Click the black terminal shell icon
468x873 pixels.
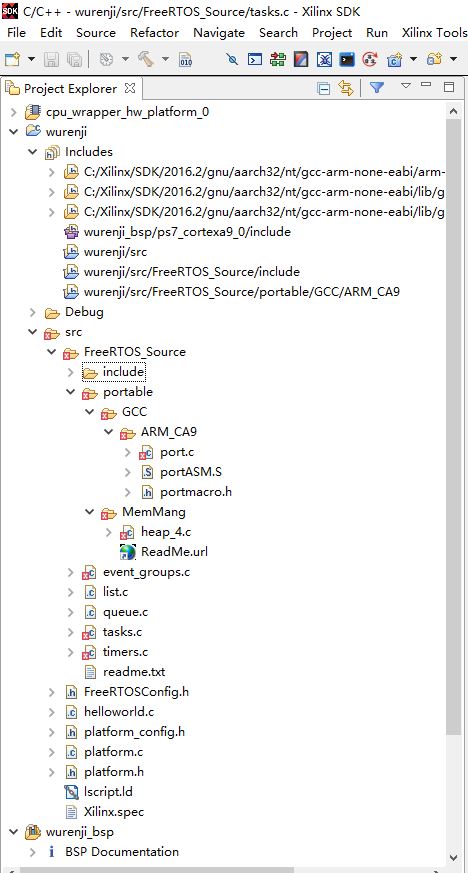[x=347, y=59]
